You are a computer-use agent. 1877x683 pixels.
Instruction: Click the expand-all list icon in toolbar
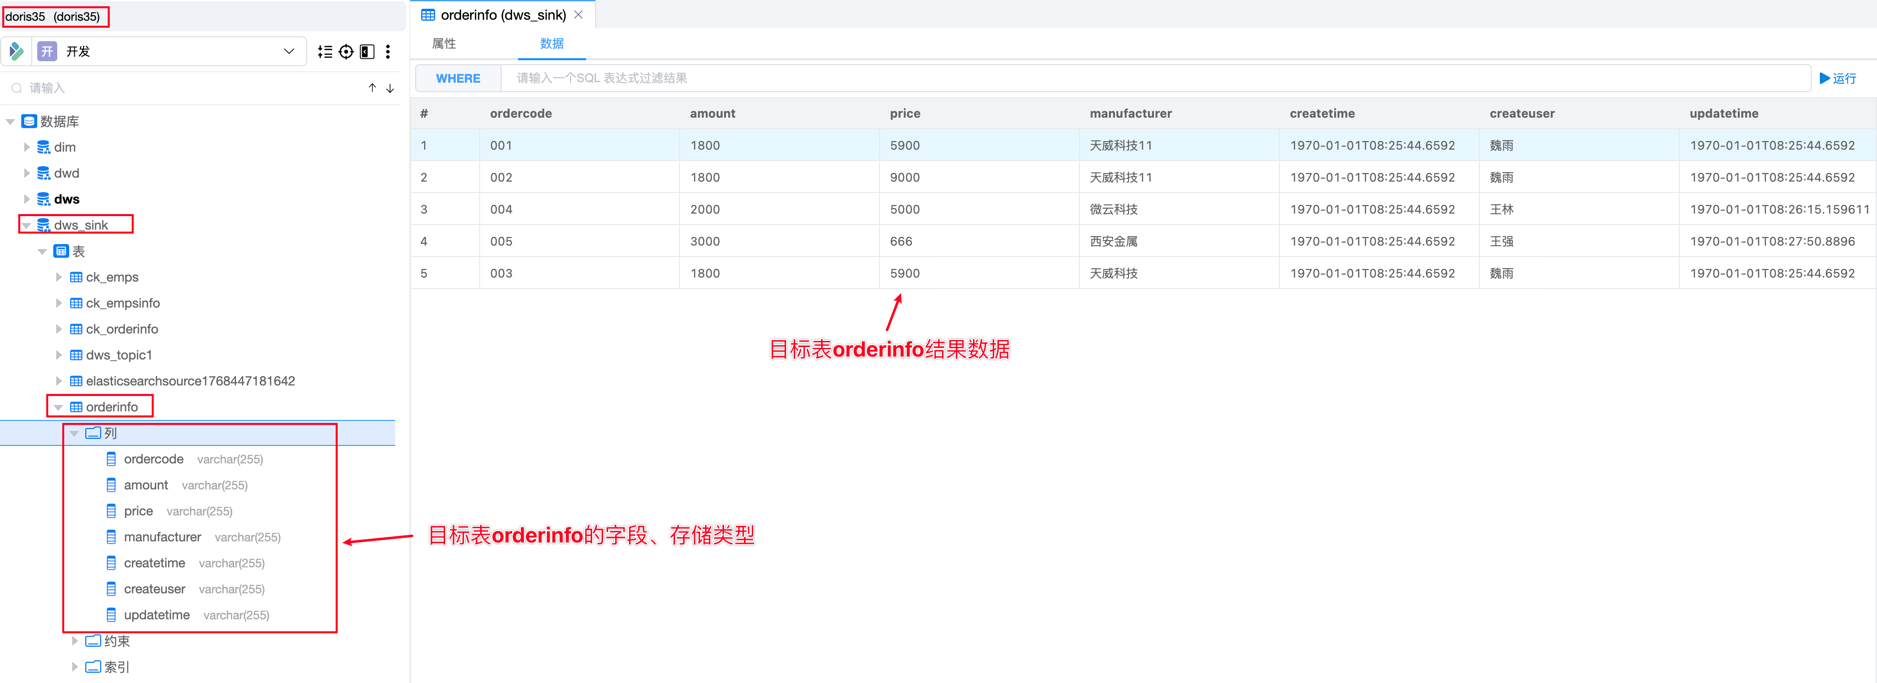[x=325, y=52]
